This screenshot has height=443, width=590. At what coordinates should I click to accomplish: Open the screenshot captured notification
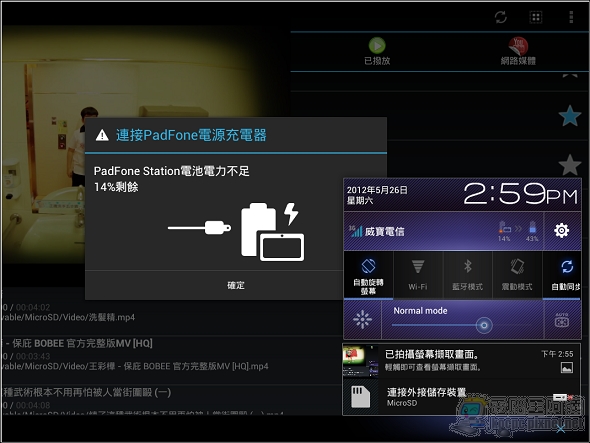click(461, 360)
